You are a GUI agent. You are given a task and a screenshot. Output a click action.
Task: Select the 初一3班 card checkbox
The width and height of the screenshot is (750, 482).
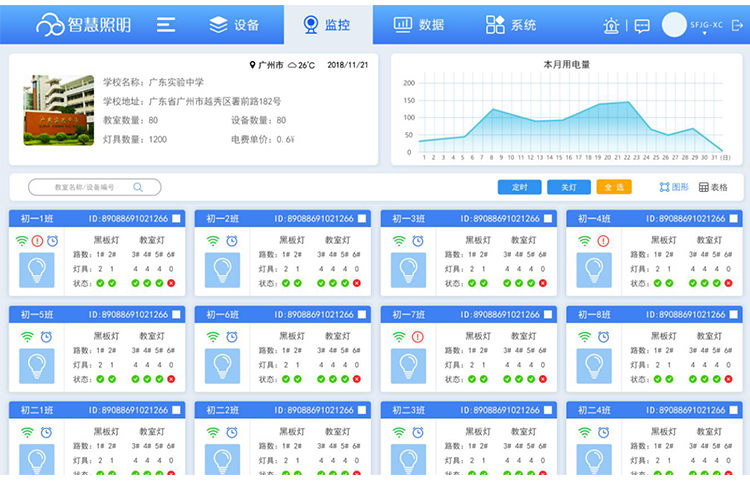[548, 218]
